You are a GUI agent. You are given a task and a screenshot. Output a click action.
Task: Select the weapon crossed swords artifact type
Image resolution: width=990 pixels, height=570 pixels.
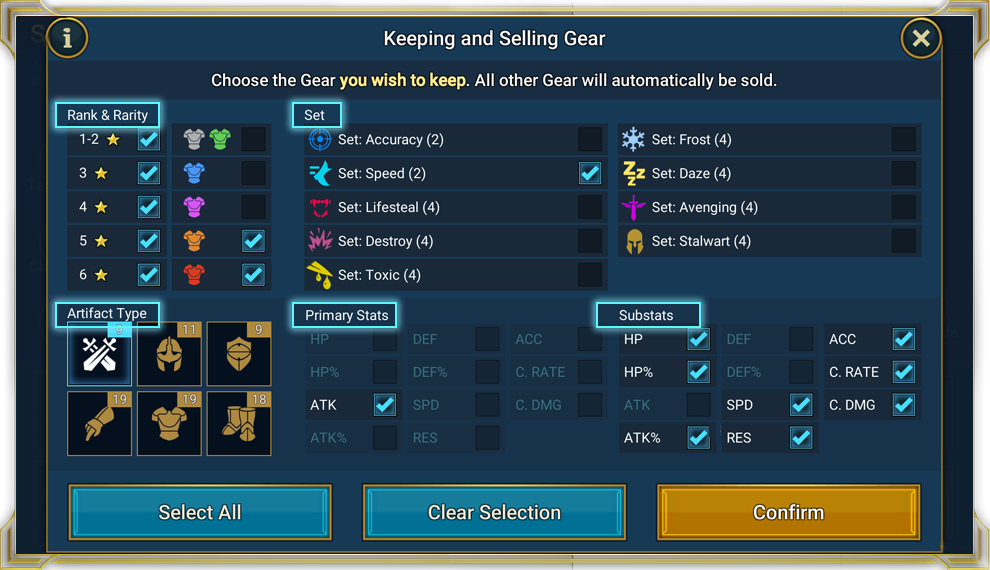pos(99,353)
